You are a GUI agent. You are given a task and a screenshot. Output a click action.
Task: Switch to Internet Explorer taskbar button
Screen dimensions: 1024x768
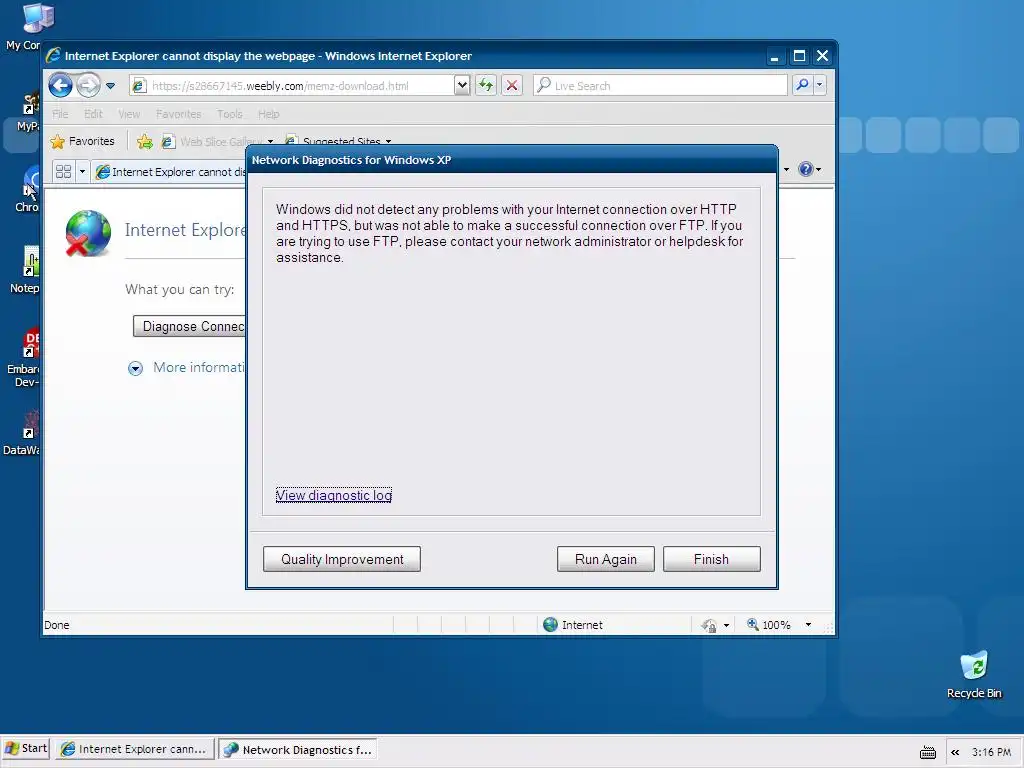tap(135, 749)
